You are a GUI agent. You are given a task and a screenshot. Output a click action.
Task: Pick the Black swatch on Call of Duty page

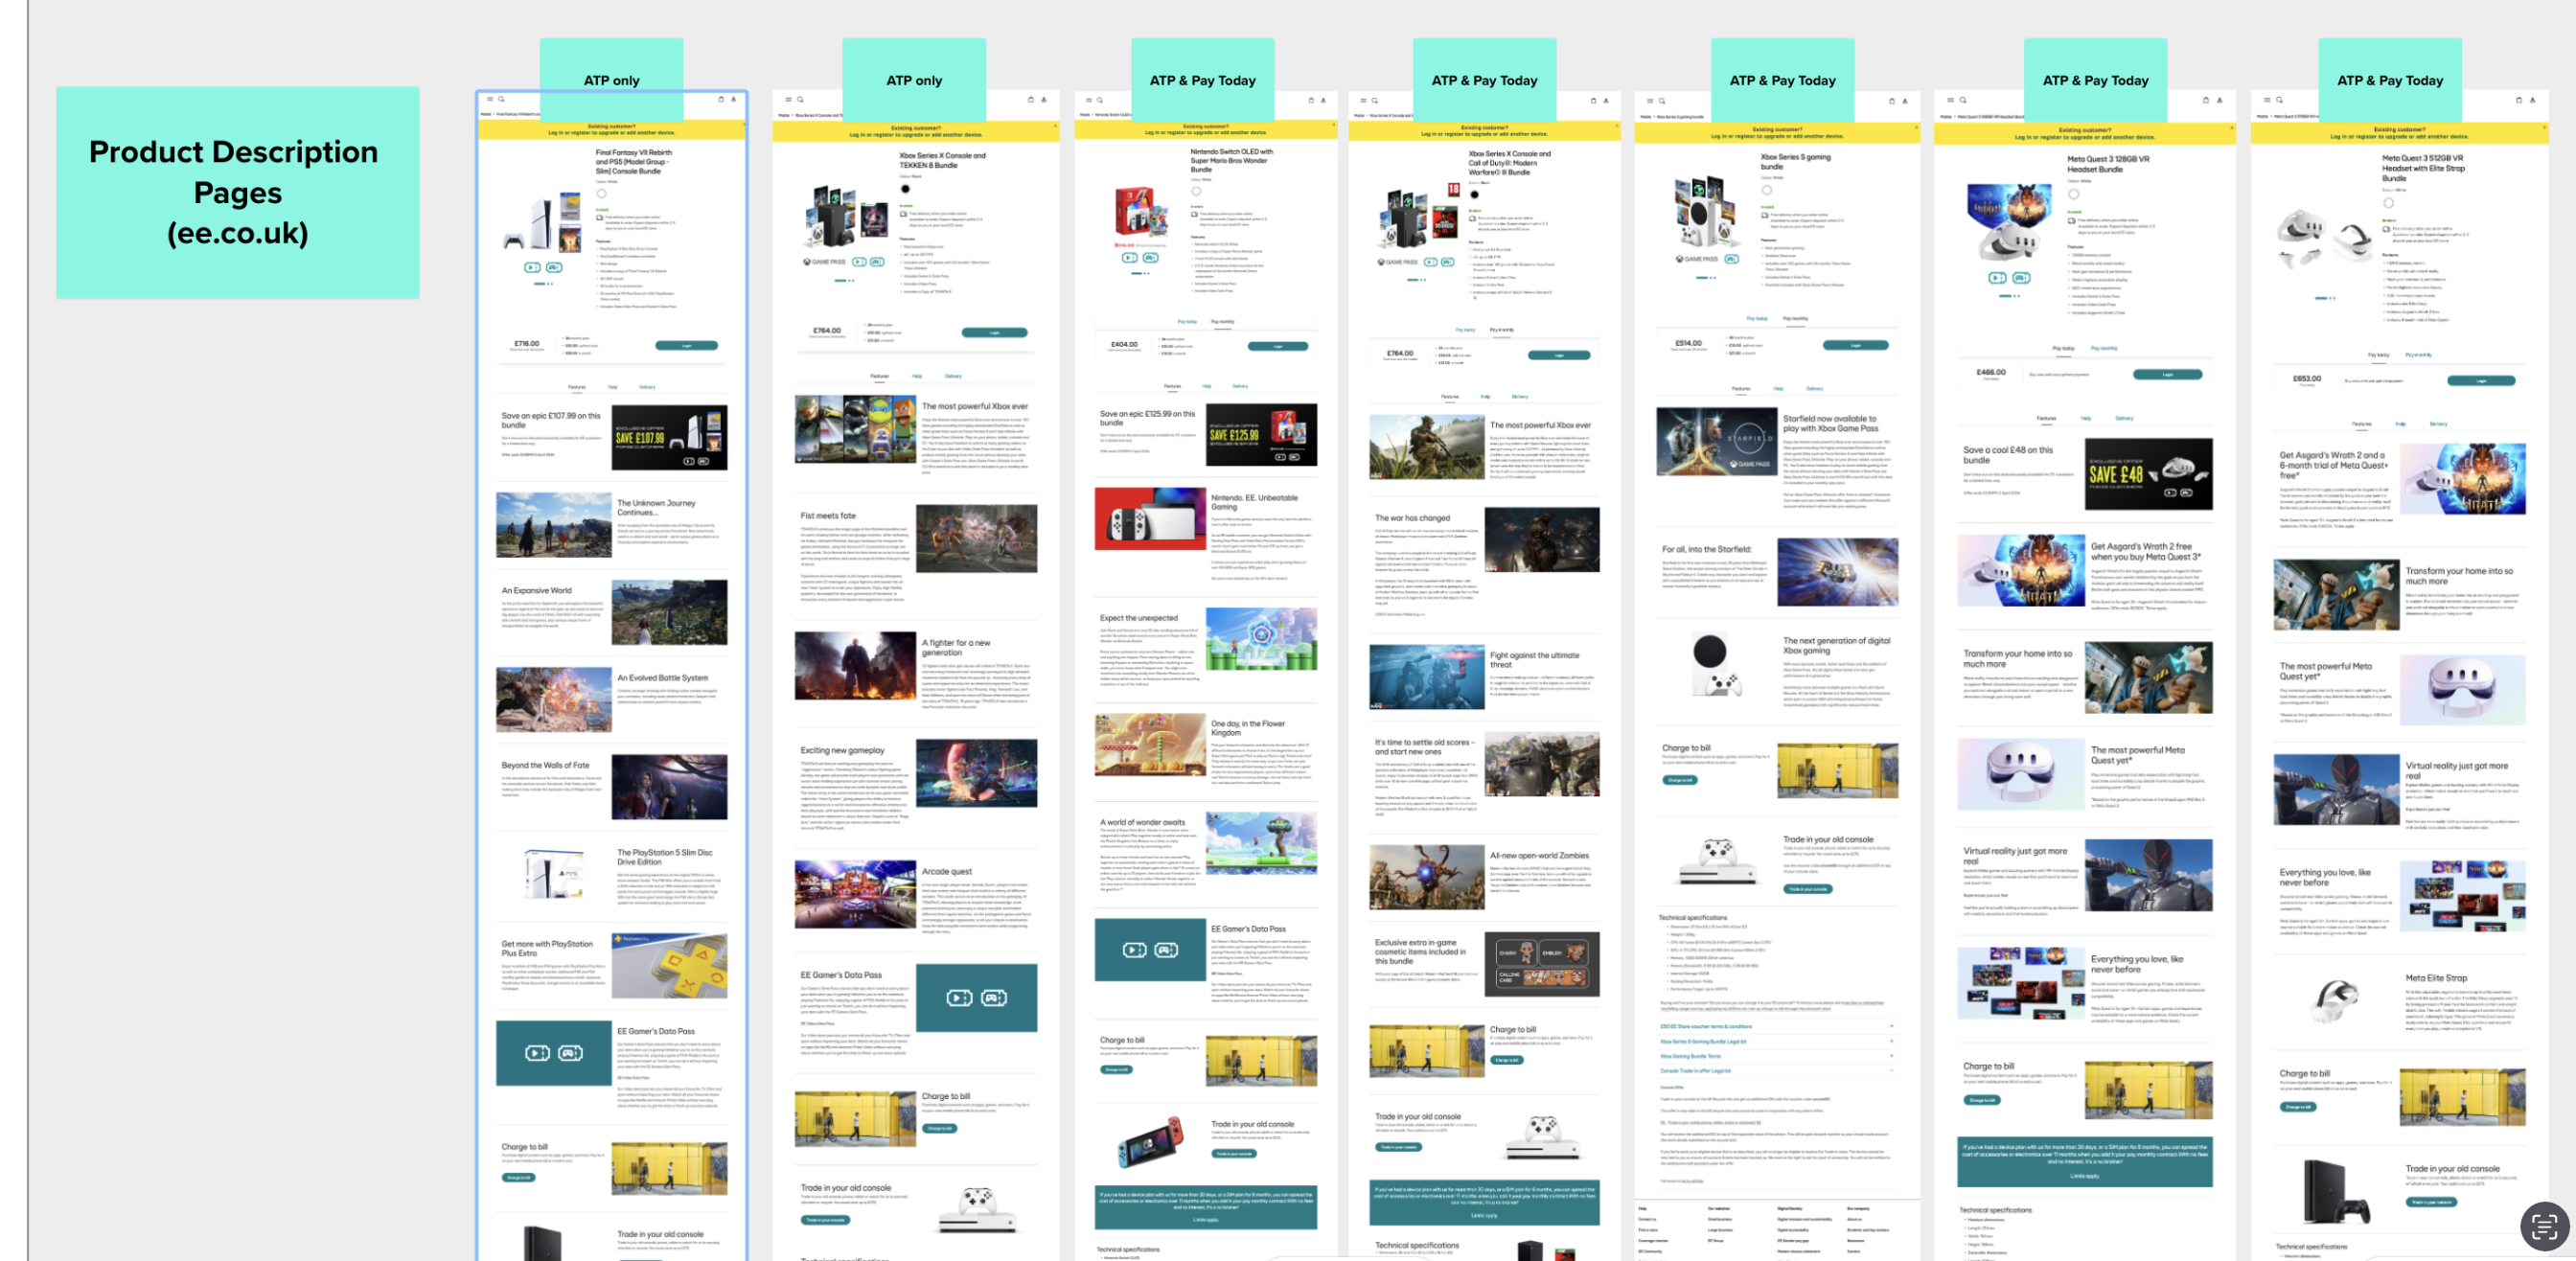pos(1474,194)
